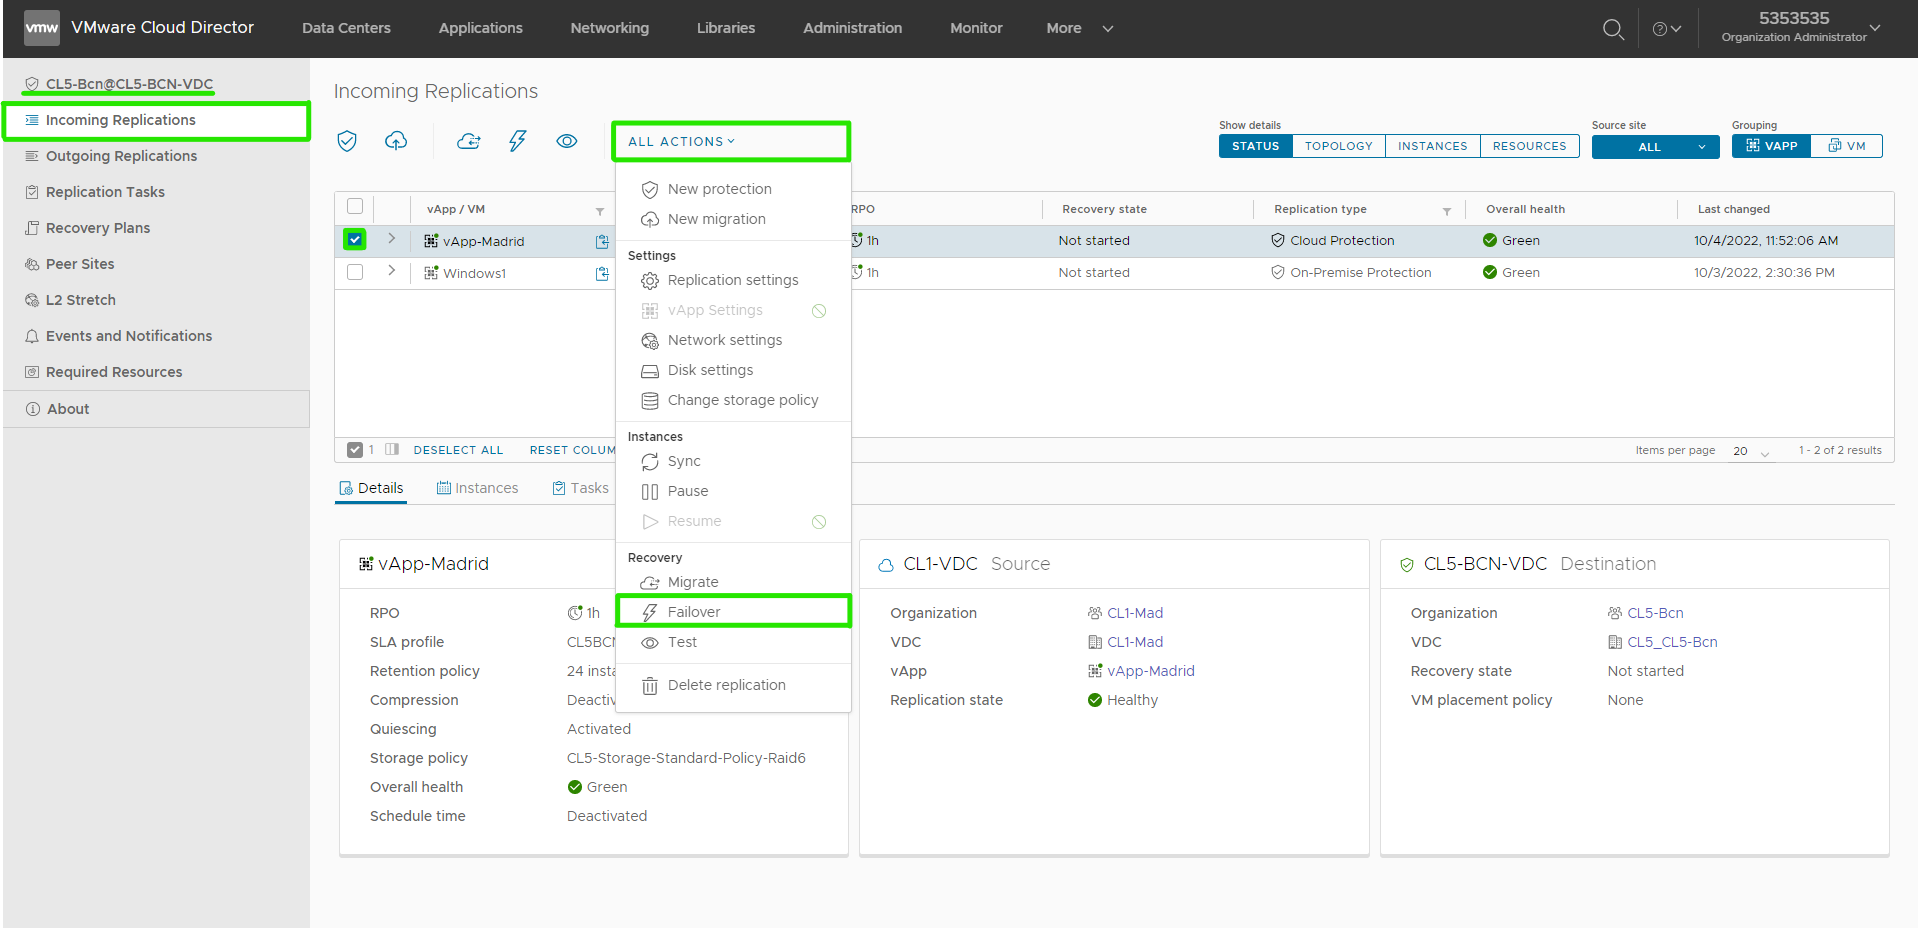The width and height of the screenshot is (1918, 928).
Task: Switch to the Tasks tab
Action: point(580,488)
